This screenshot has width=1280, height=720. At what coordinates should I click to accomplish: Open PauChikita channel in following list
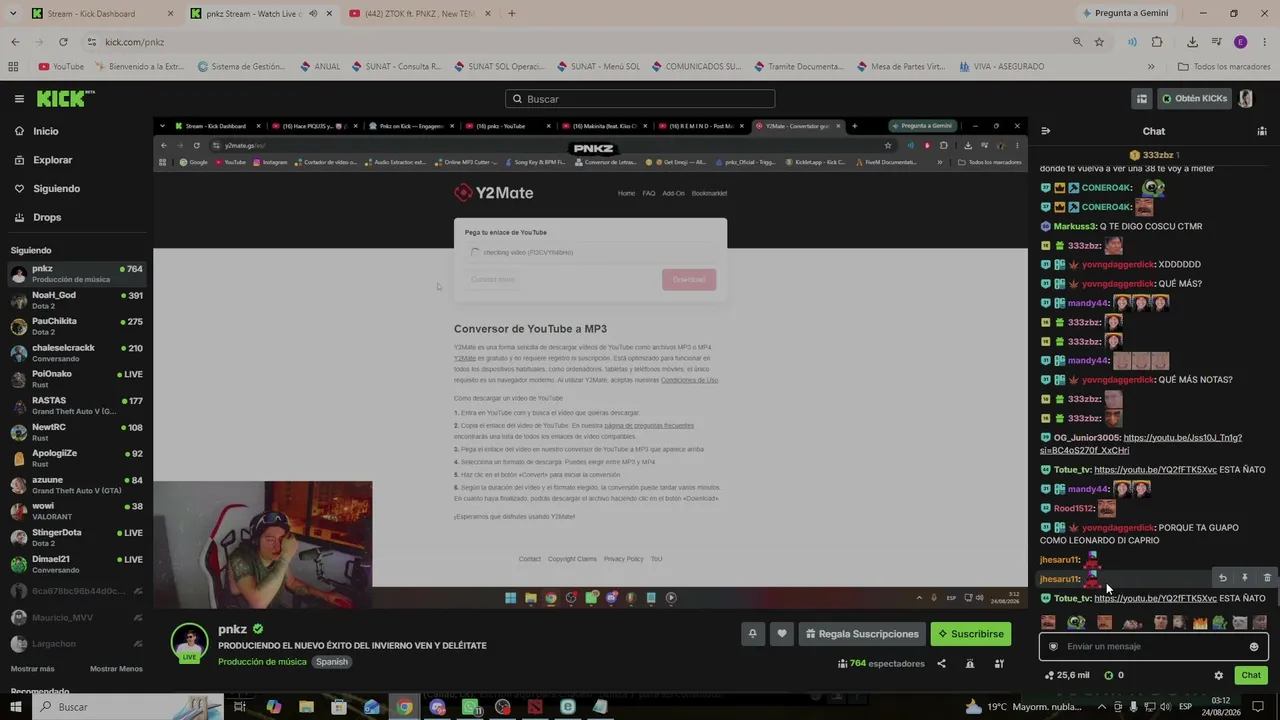click(x=76, y=326)
